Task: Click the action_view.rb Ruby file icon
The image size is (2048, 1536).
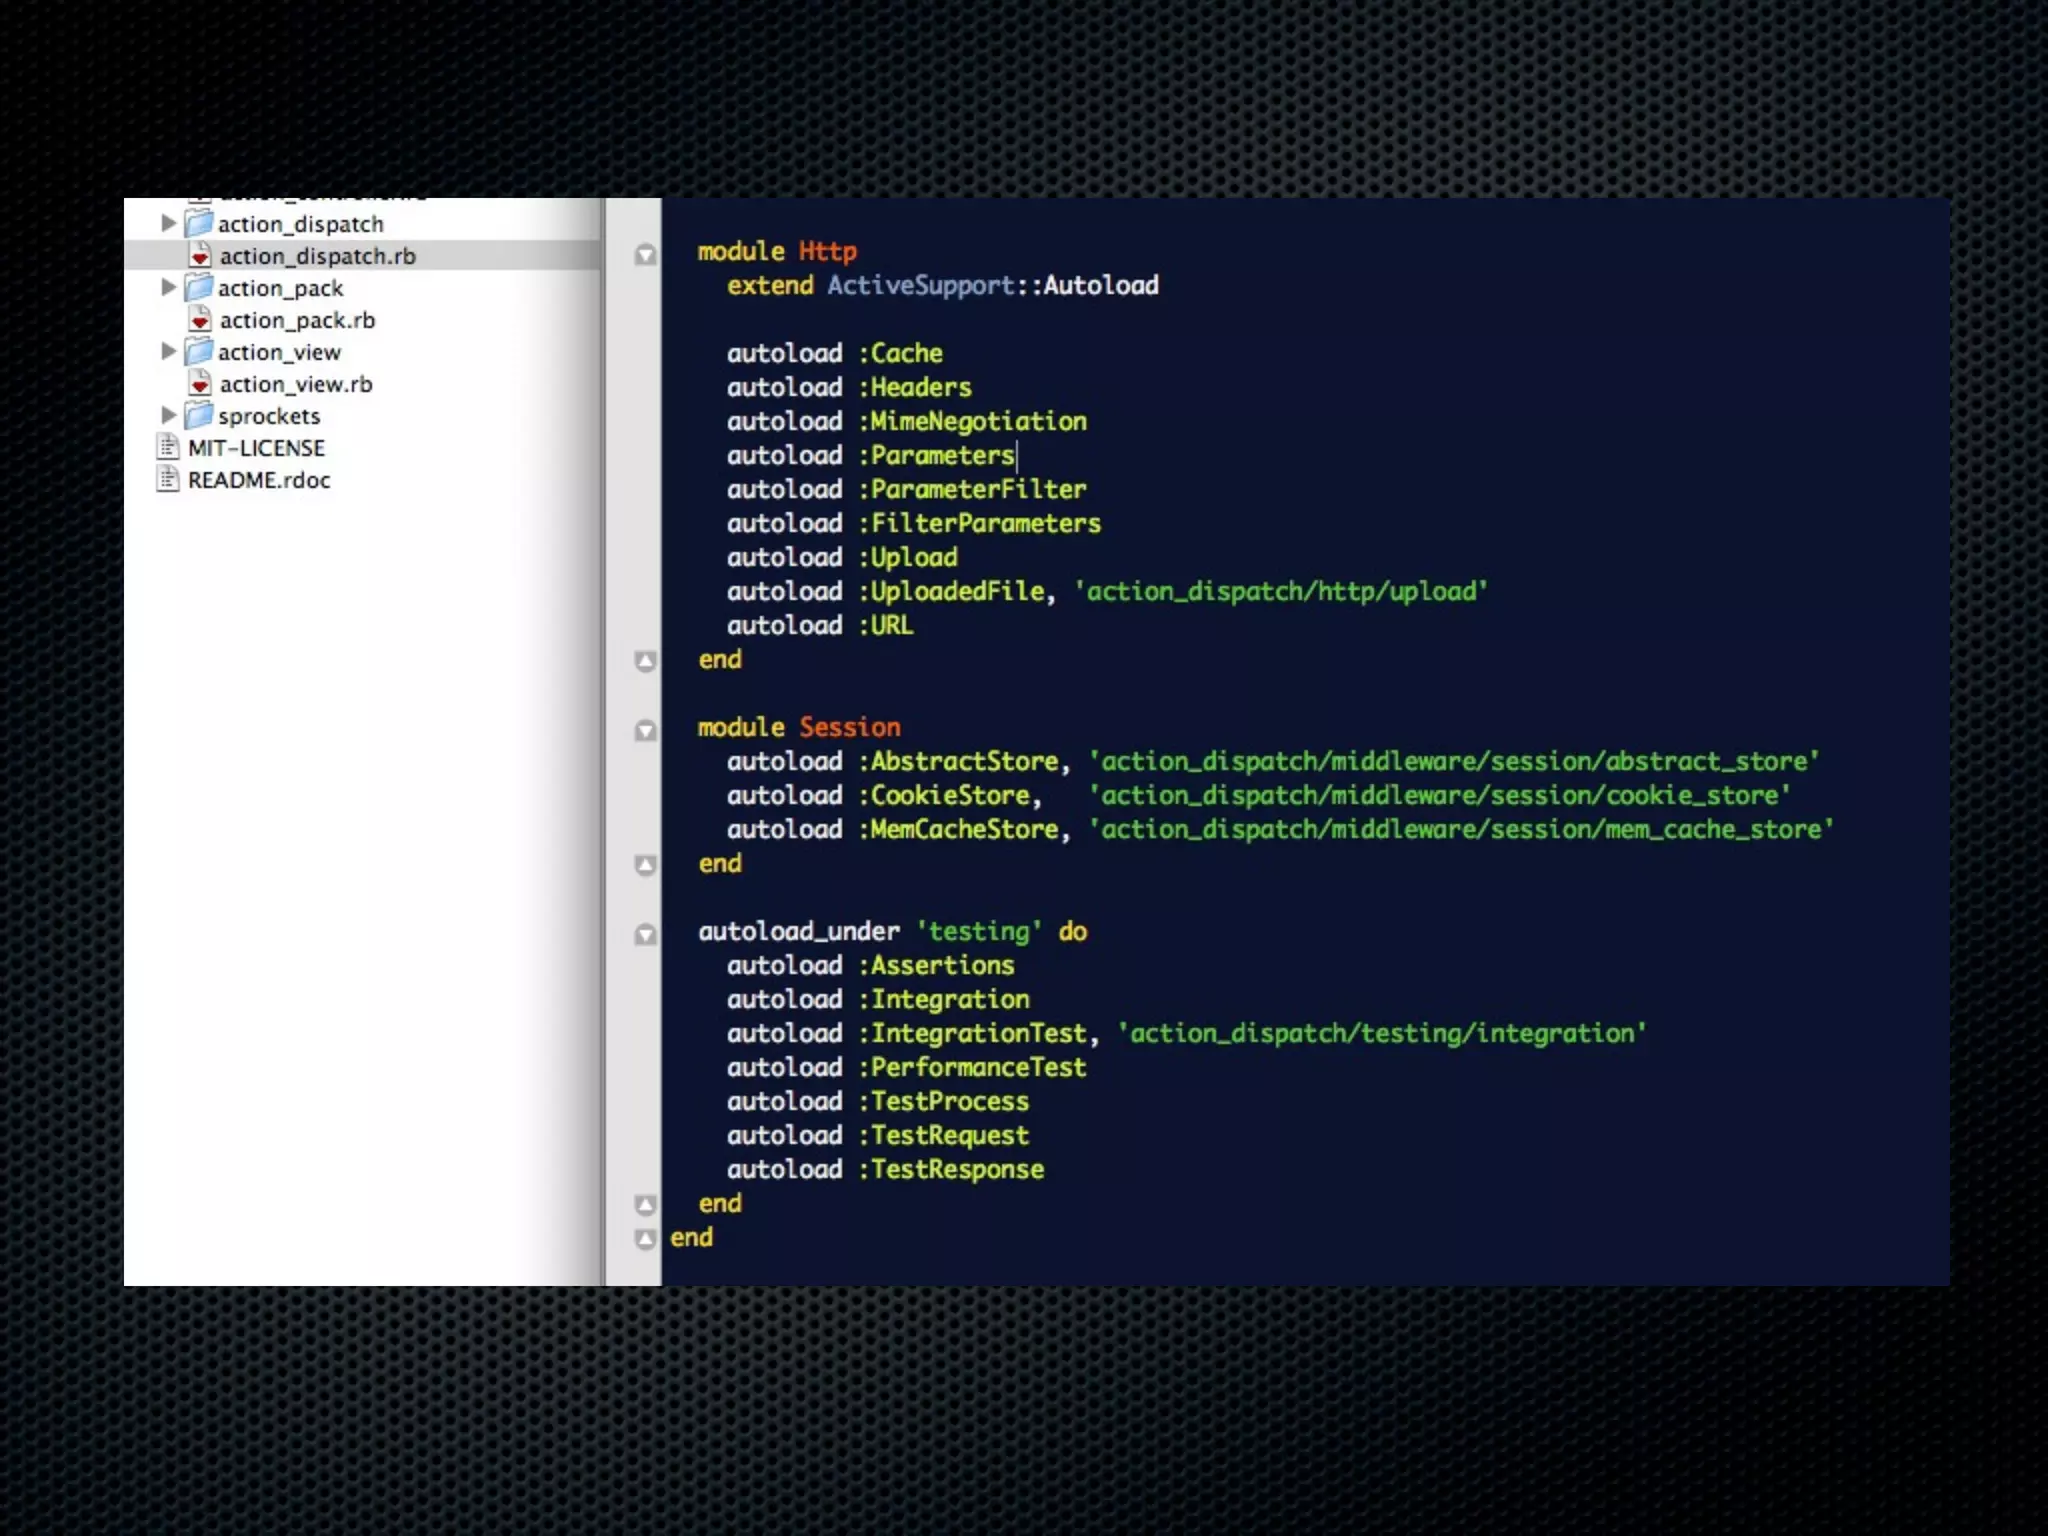Action: [200, 384]
